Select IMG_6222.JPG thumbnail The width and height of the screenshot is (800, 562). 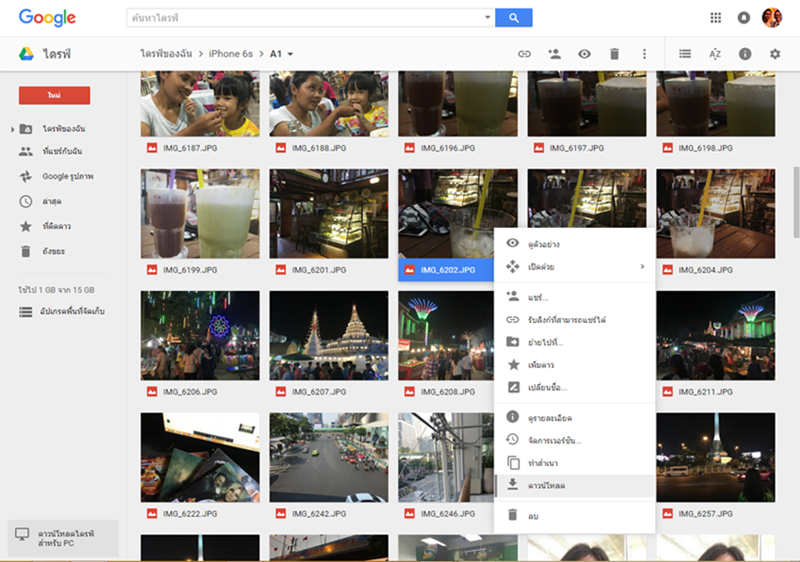pos(200,457)
